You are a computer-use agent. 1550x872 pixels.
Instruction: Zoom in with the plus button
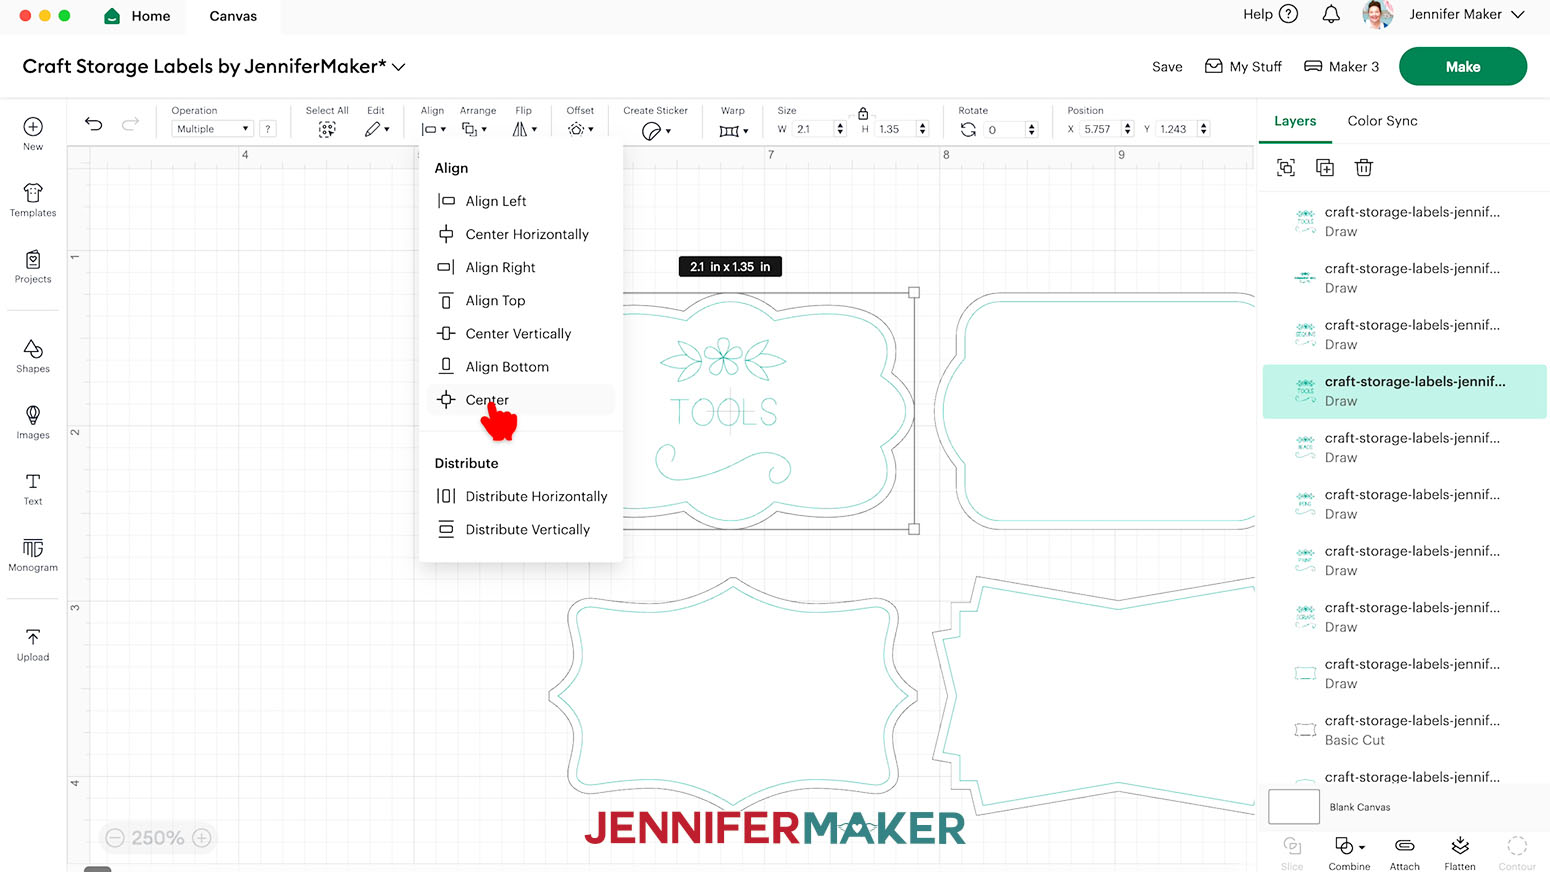point(202,838)
